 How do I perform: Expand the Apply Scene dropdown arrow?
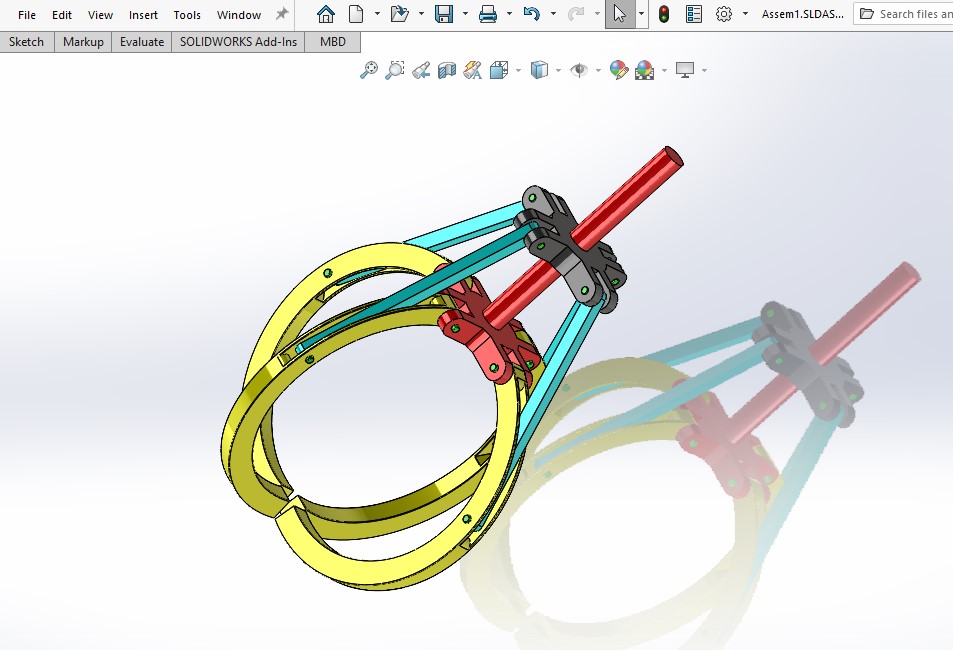click(664, 71)
